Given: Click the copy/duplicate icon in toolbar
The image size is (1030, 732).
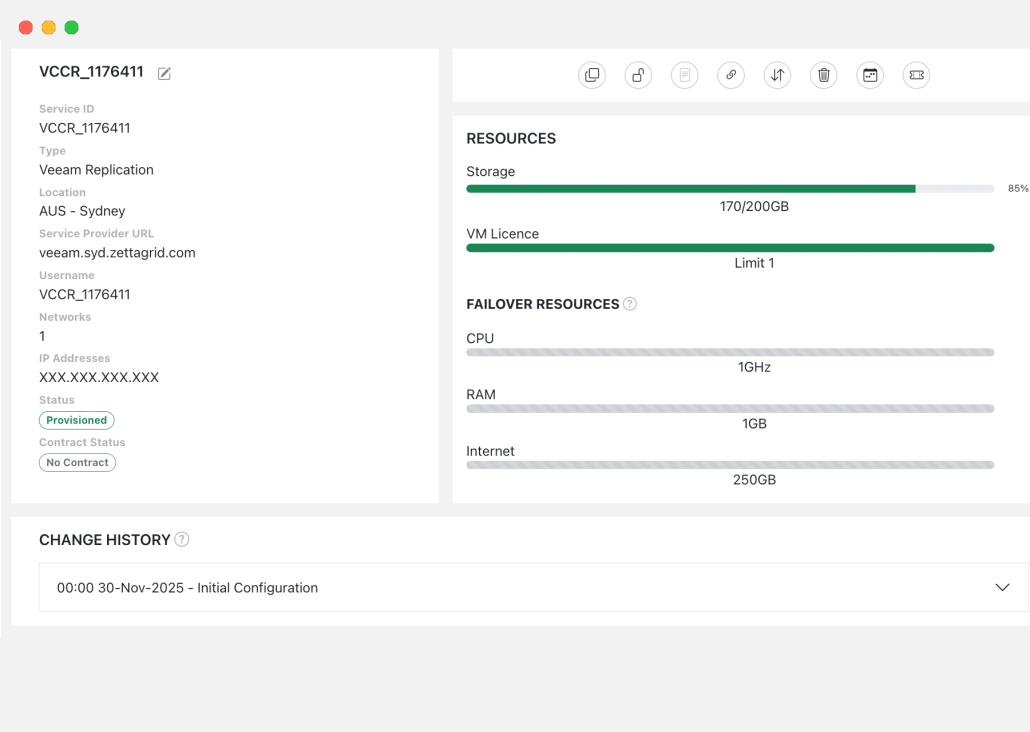Looking at the screenshot, I should (592, 75).
